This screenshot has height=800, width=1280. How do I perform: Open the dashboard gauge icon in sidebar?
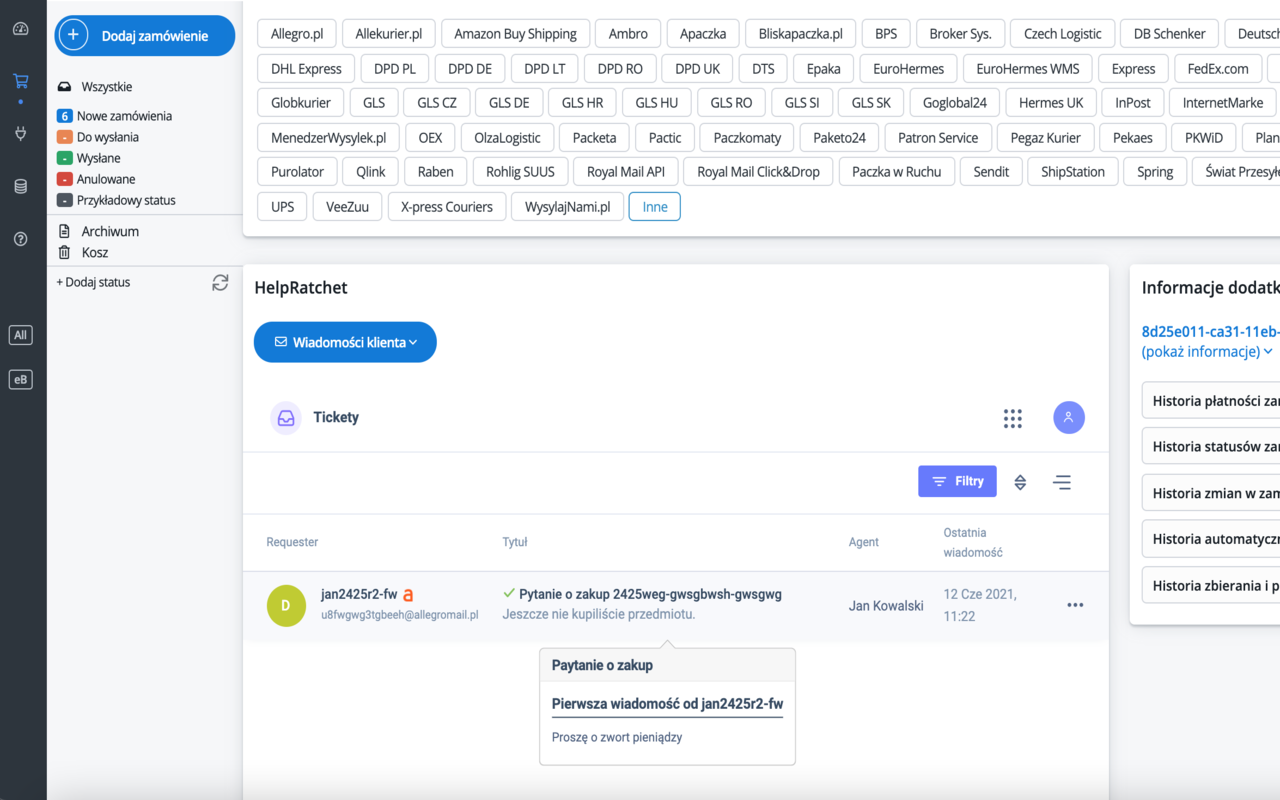point(20,29)
